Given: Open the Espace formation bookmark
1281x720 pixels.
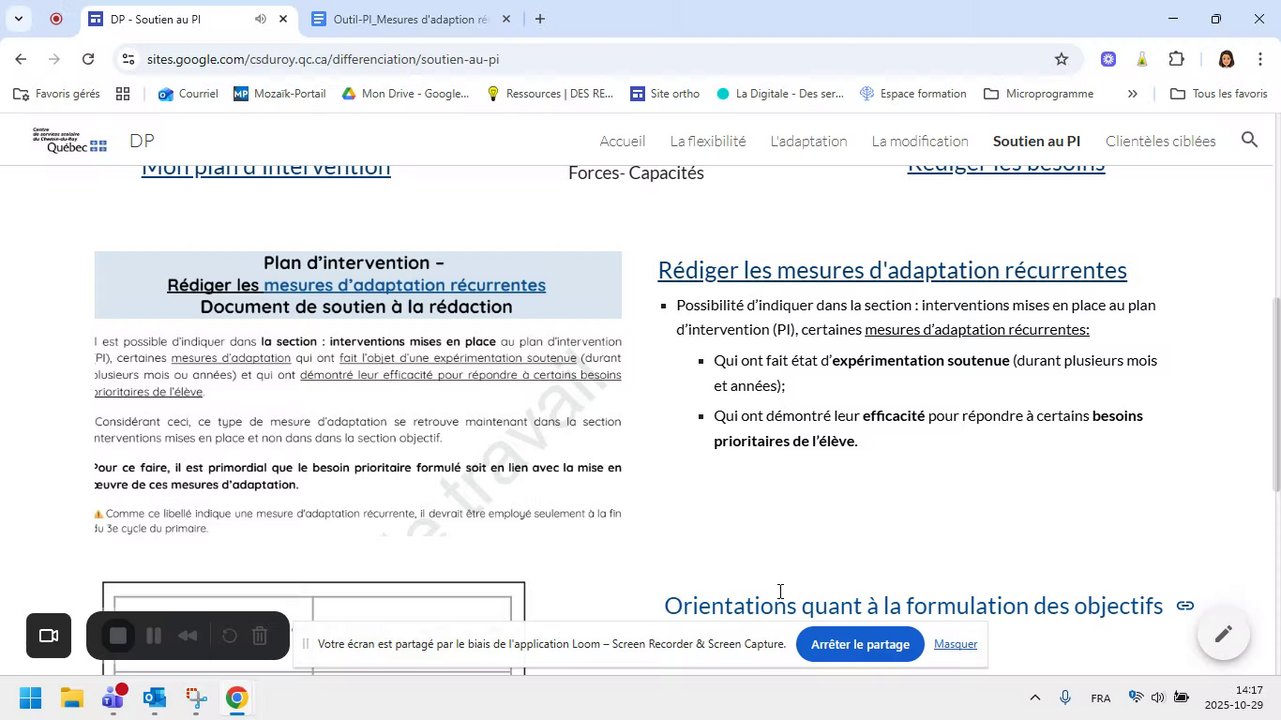Looking at the screenshot, I should 913,94.
